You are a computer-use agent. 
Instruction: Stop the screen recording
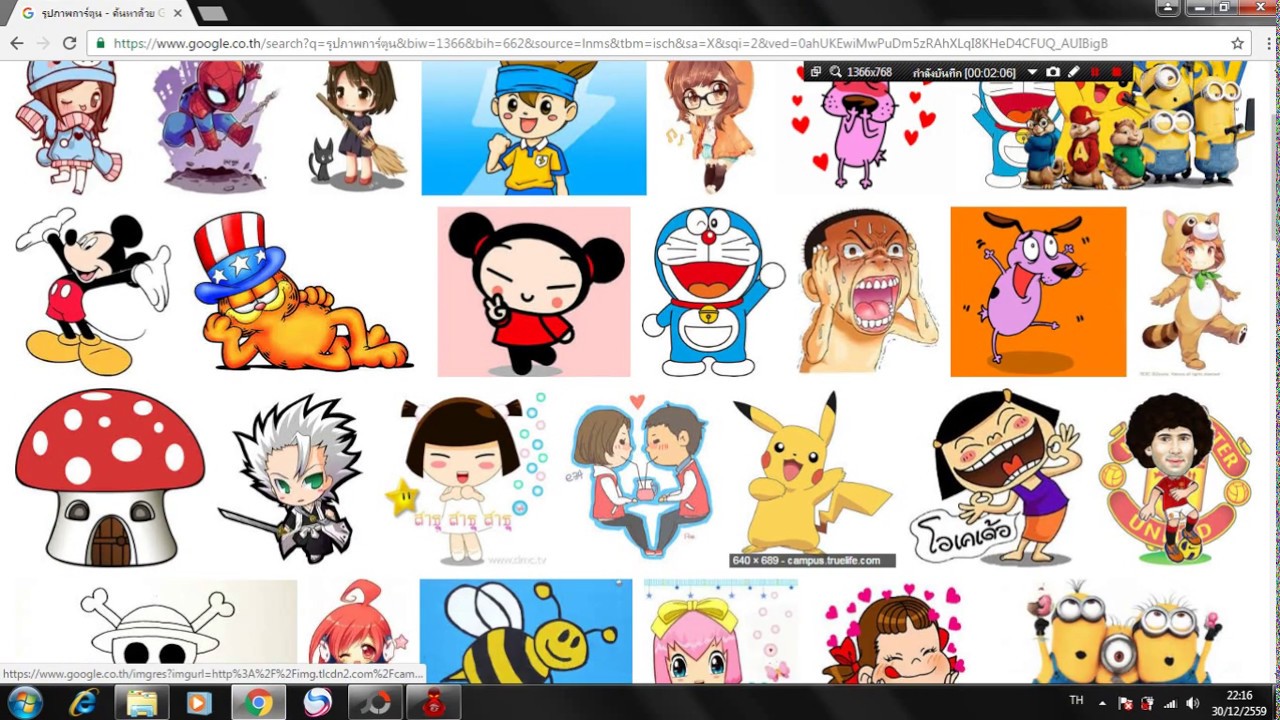(x=1116, y=72)
